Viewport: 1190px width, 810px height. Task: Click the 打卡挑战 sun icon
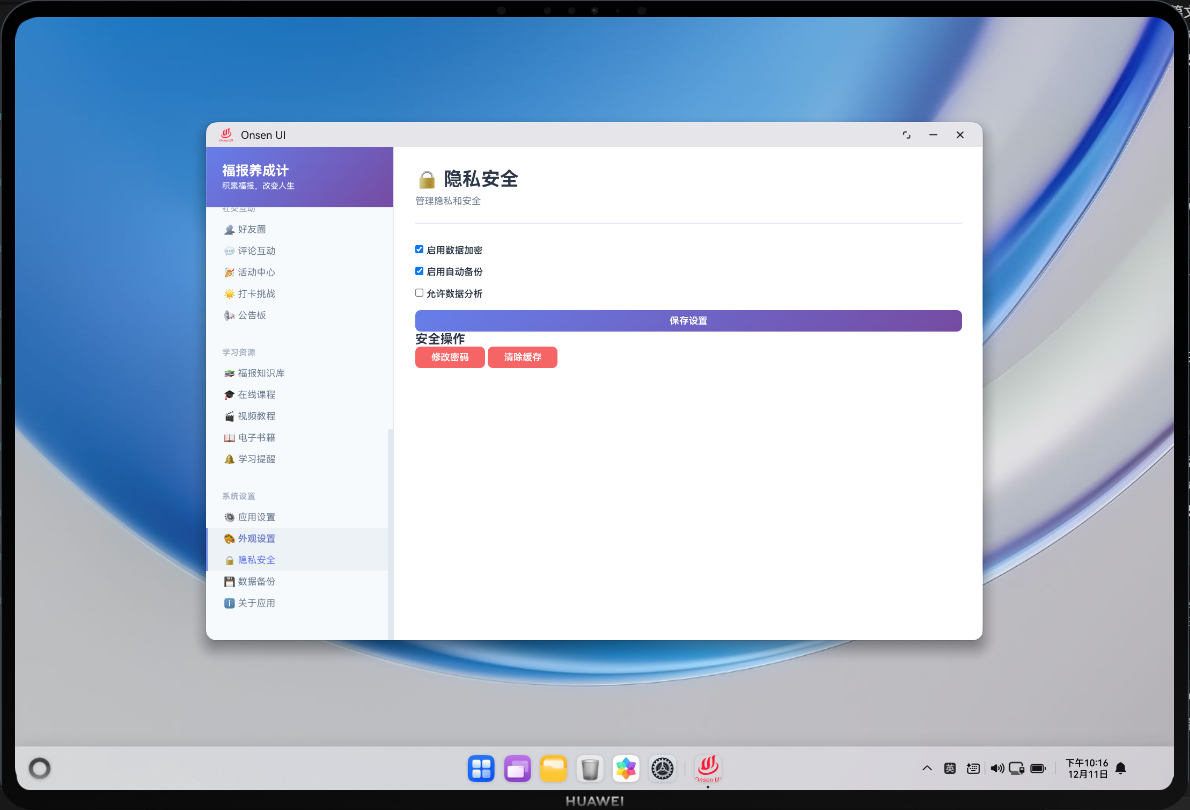pos(229,293)
